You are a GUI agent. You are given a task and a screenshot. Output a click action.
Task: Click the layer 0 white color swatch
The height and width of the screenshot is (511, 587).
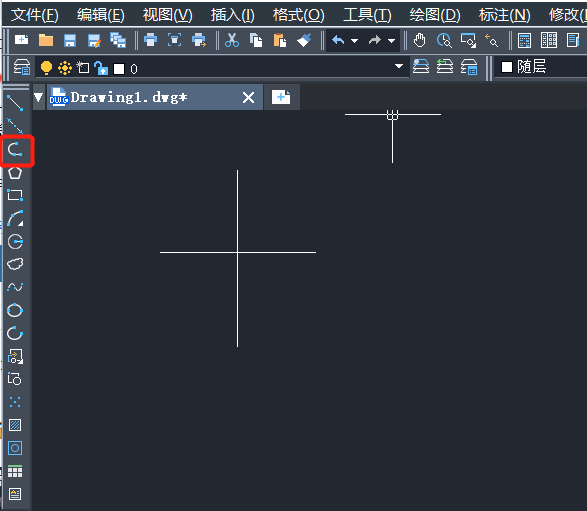(119, 69)
